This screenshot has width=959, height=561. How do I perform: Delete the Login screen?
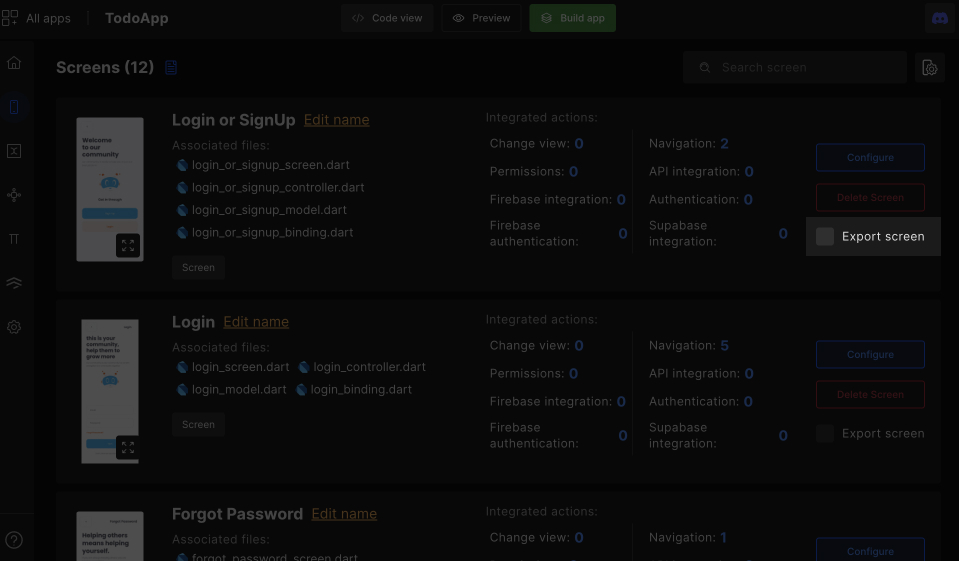(870, 395)
